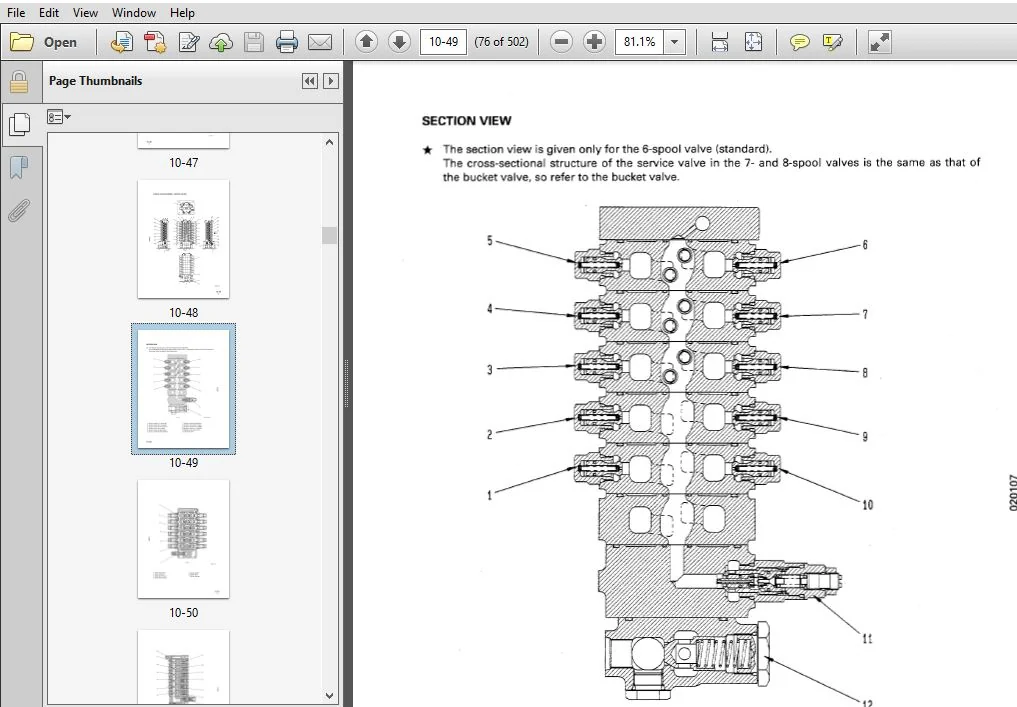1017x707 pixels.
Task: Click the page number field 10-49
Action: point(444,42)
